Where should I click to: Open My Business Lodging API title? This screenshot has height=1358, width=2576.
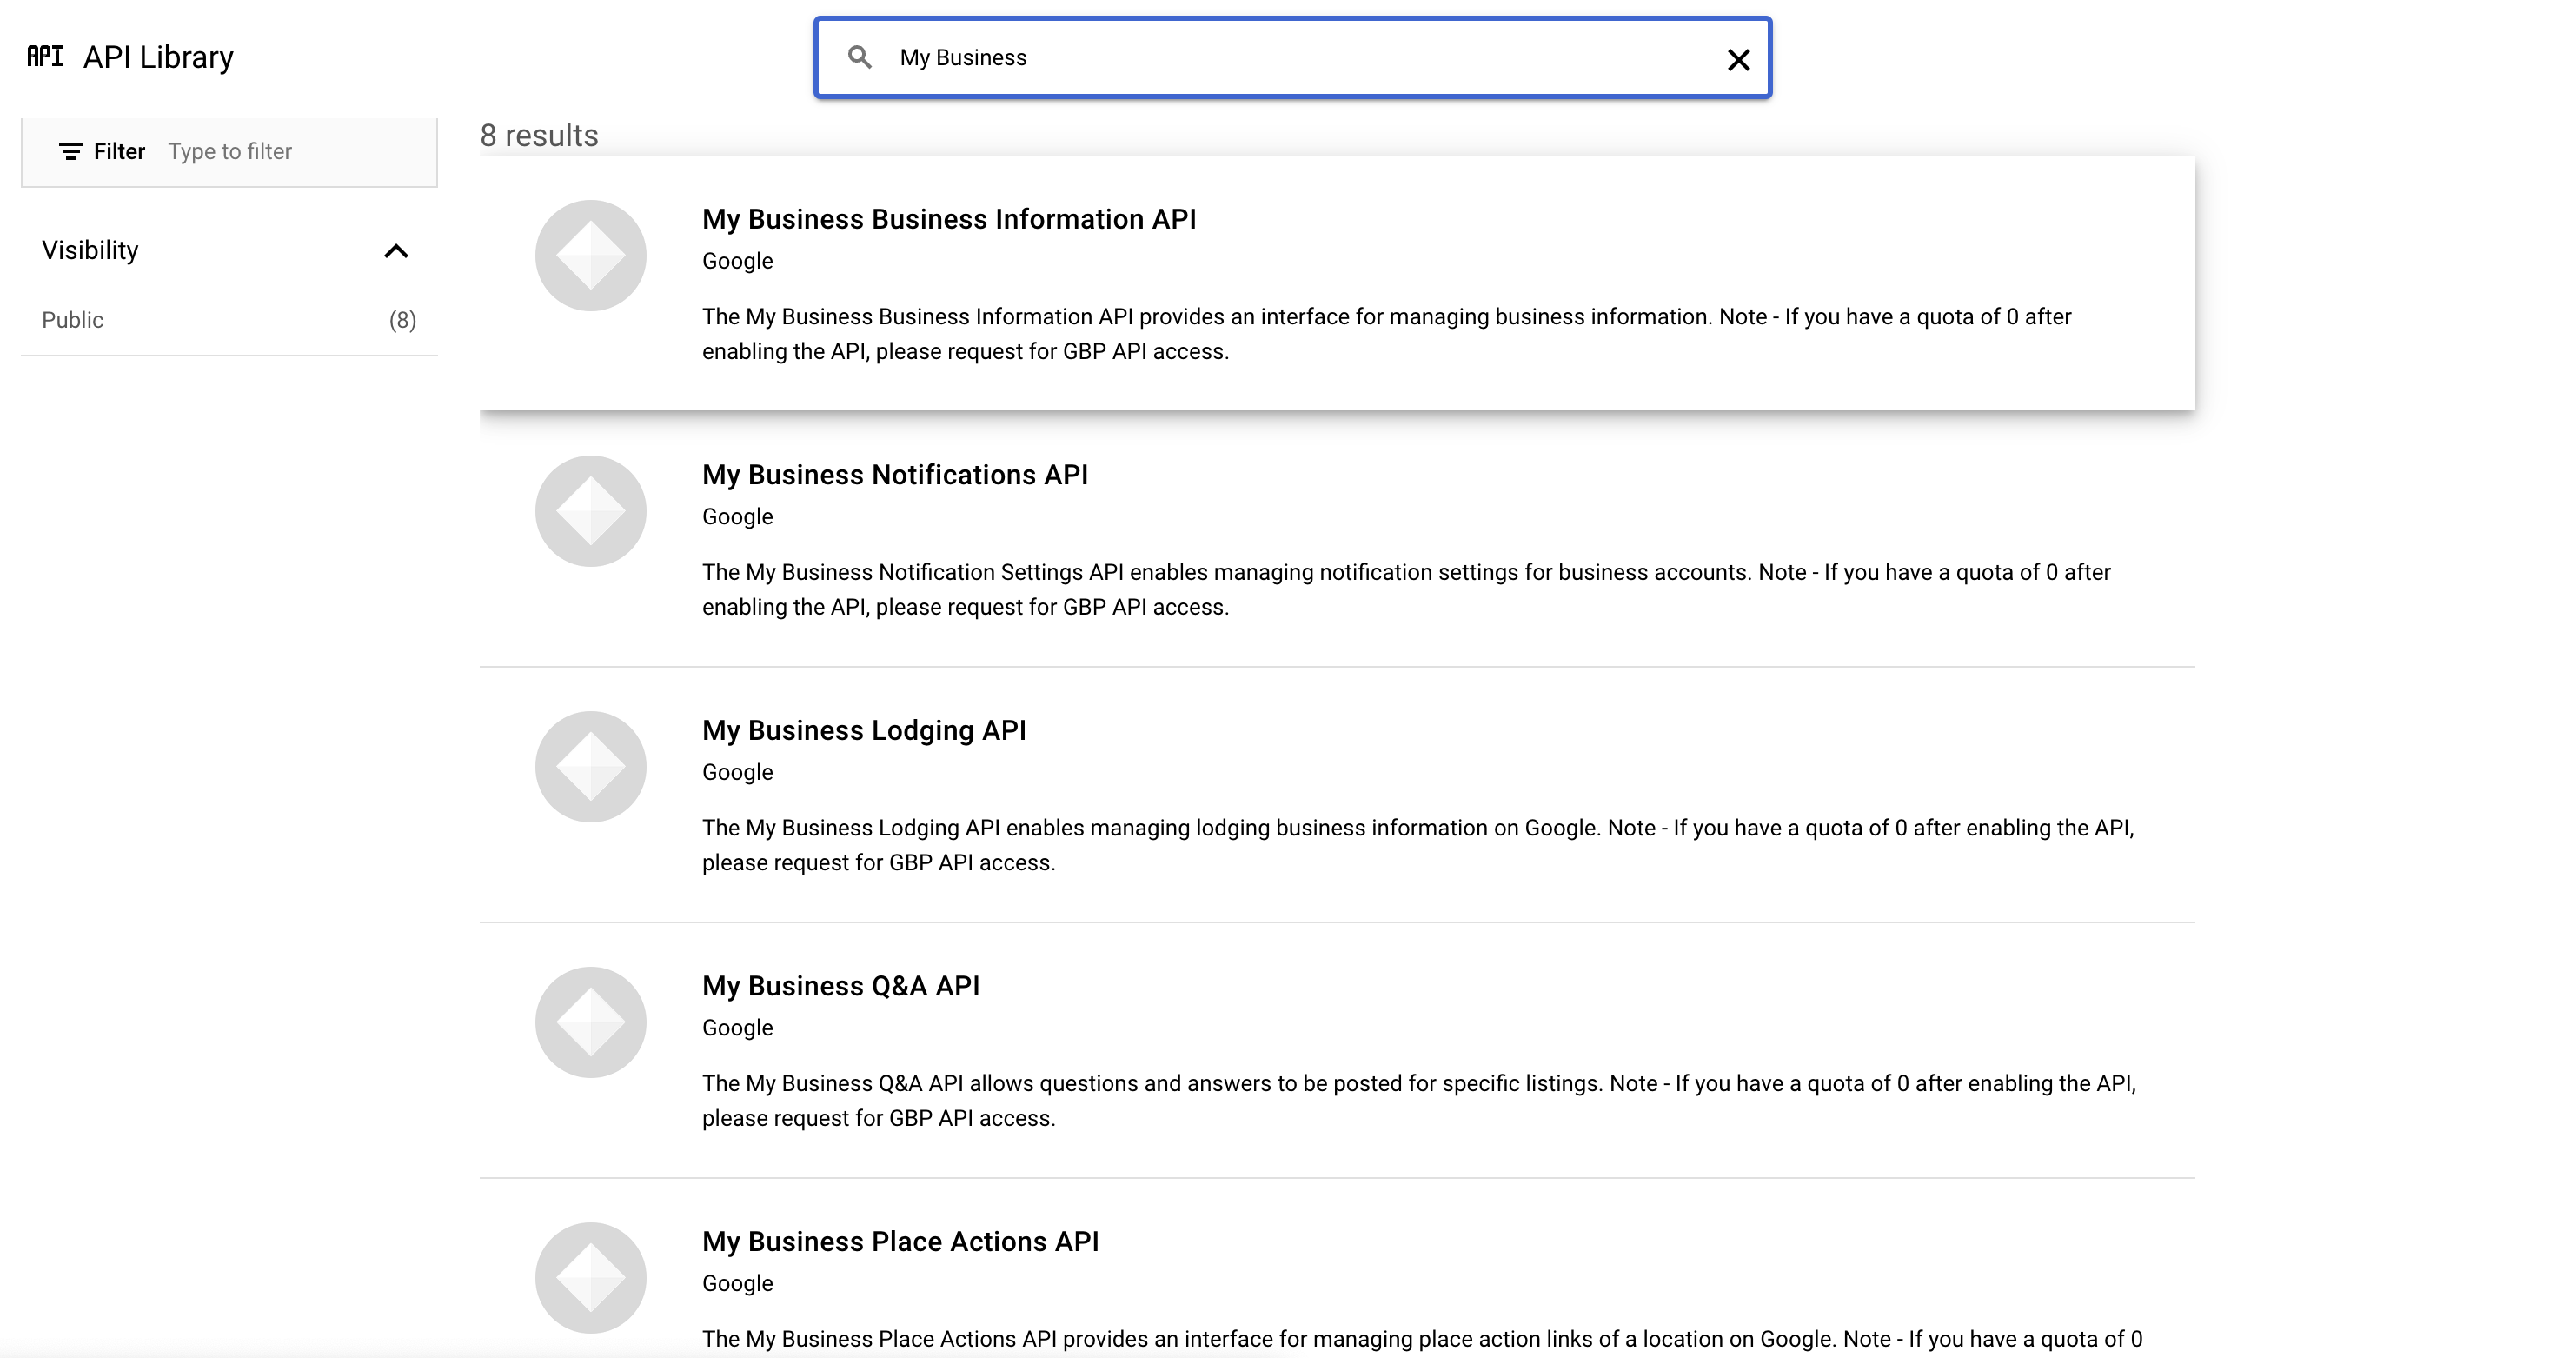tap(864, 730)
